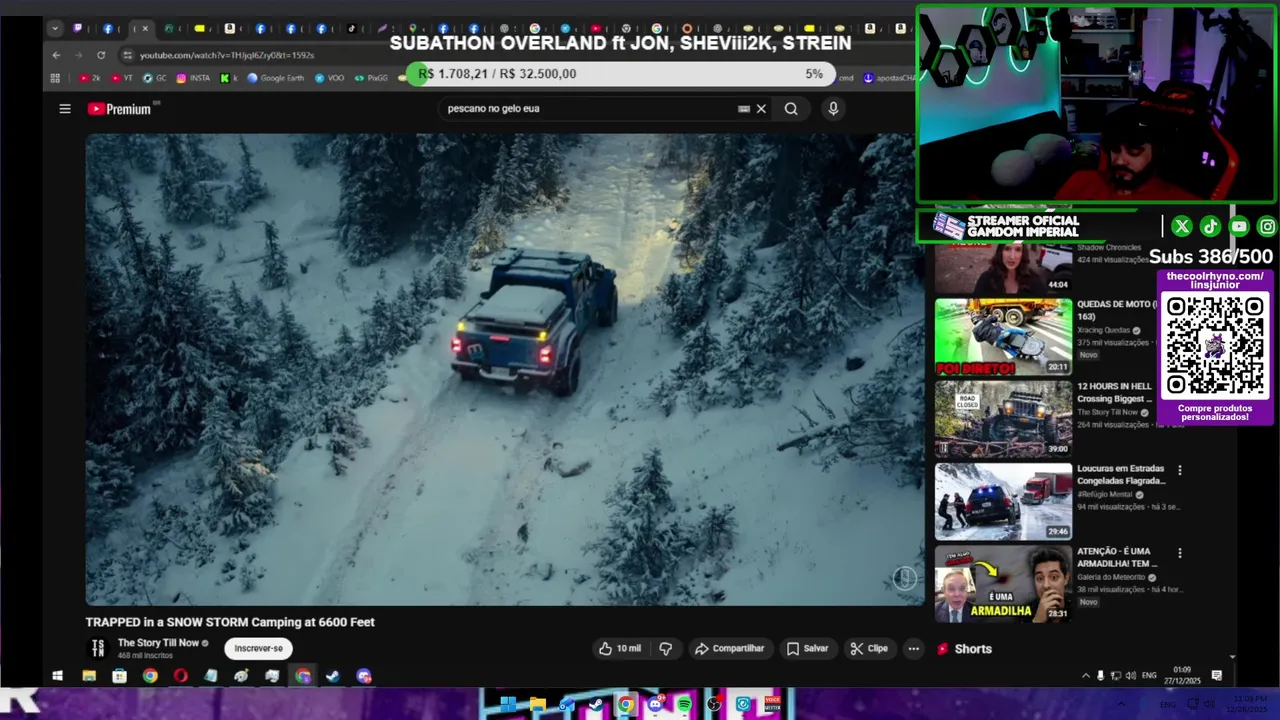Click the main video player
Screen dimensions: 1280x720
coord(505,369)
